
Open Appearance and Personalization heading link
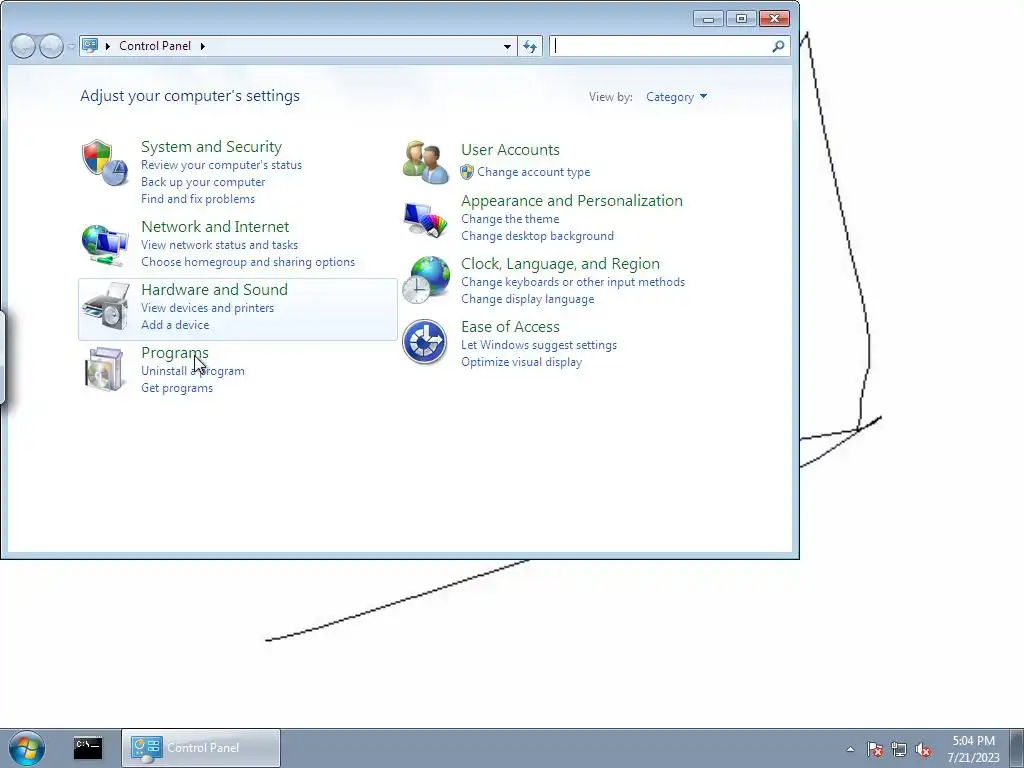[x=571, y=200]
